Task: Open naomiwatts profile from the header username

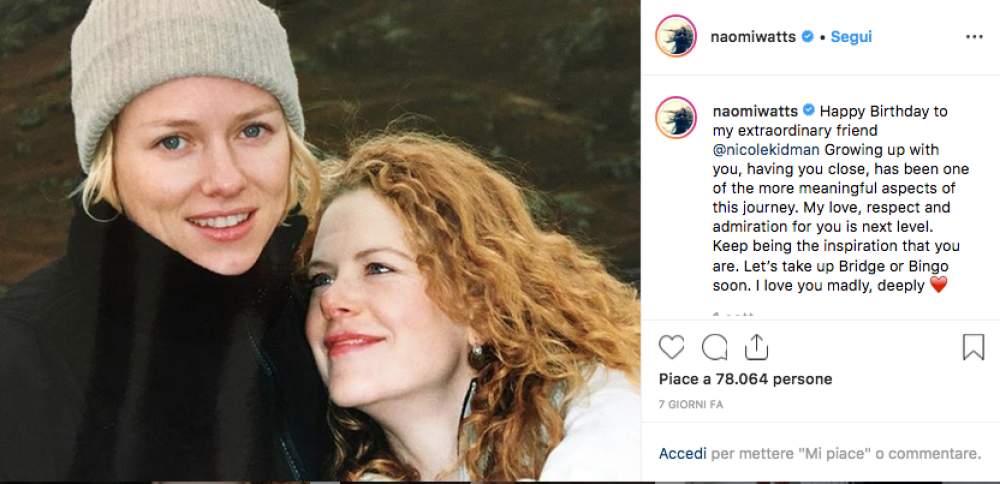Action: pos(754,37)
